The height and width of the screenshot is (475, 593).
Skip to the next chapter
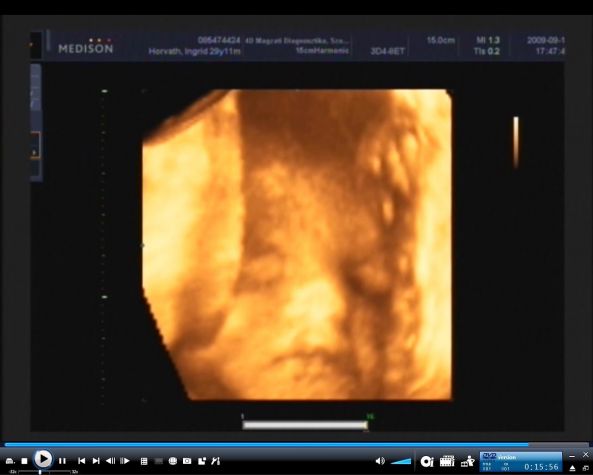point(96,461)
